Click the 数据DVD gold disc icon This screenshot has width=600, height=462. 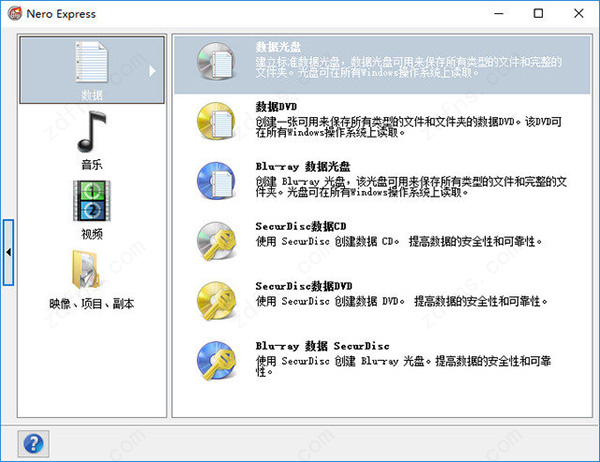[x=215, y=121]
